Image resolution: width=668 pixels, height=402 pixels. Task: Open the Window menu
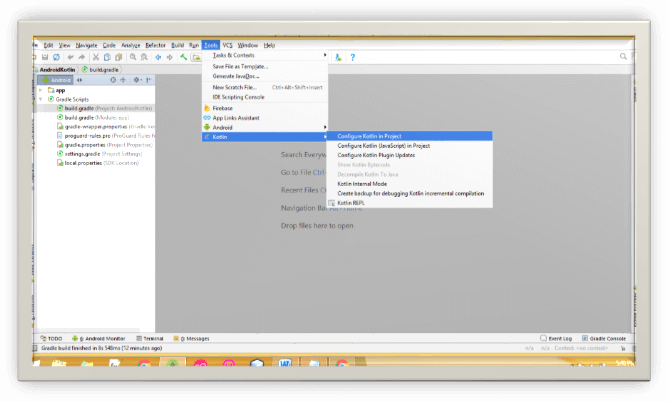point(248,45)
